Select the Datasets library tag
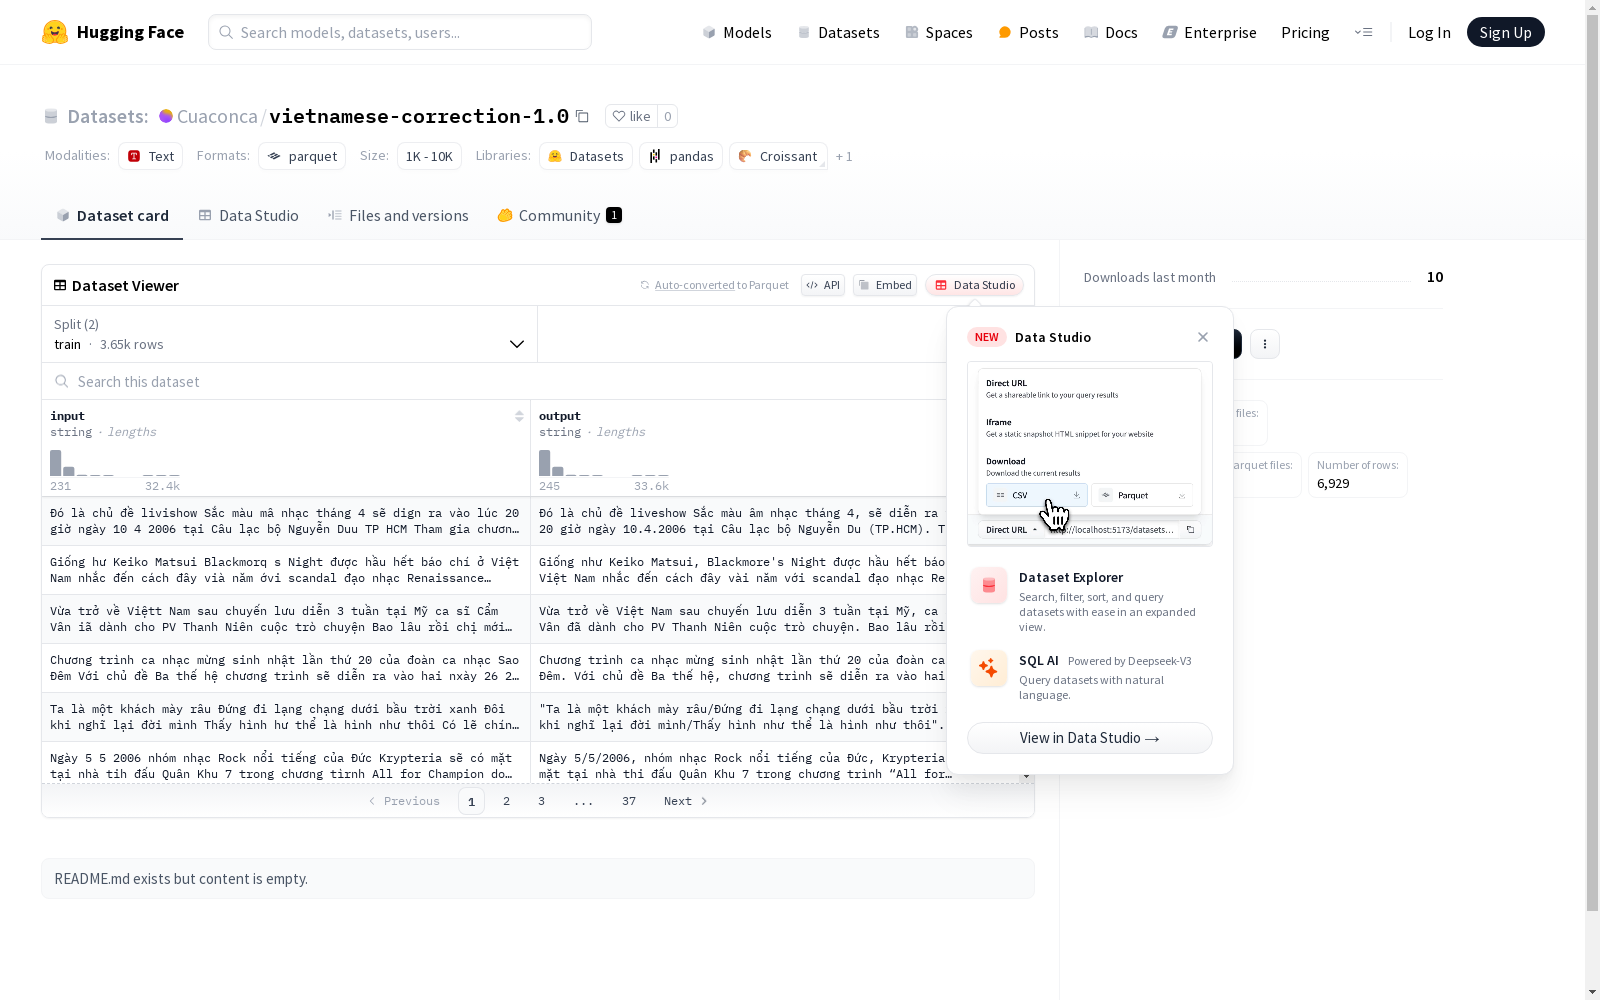 (586, 156)
